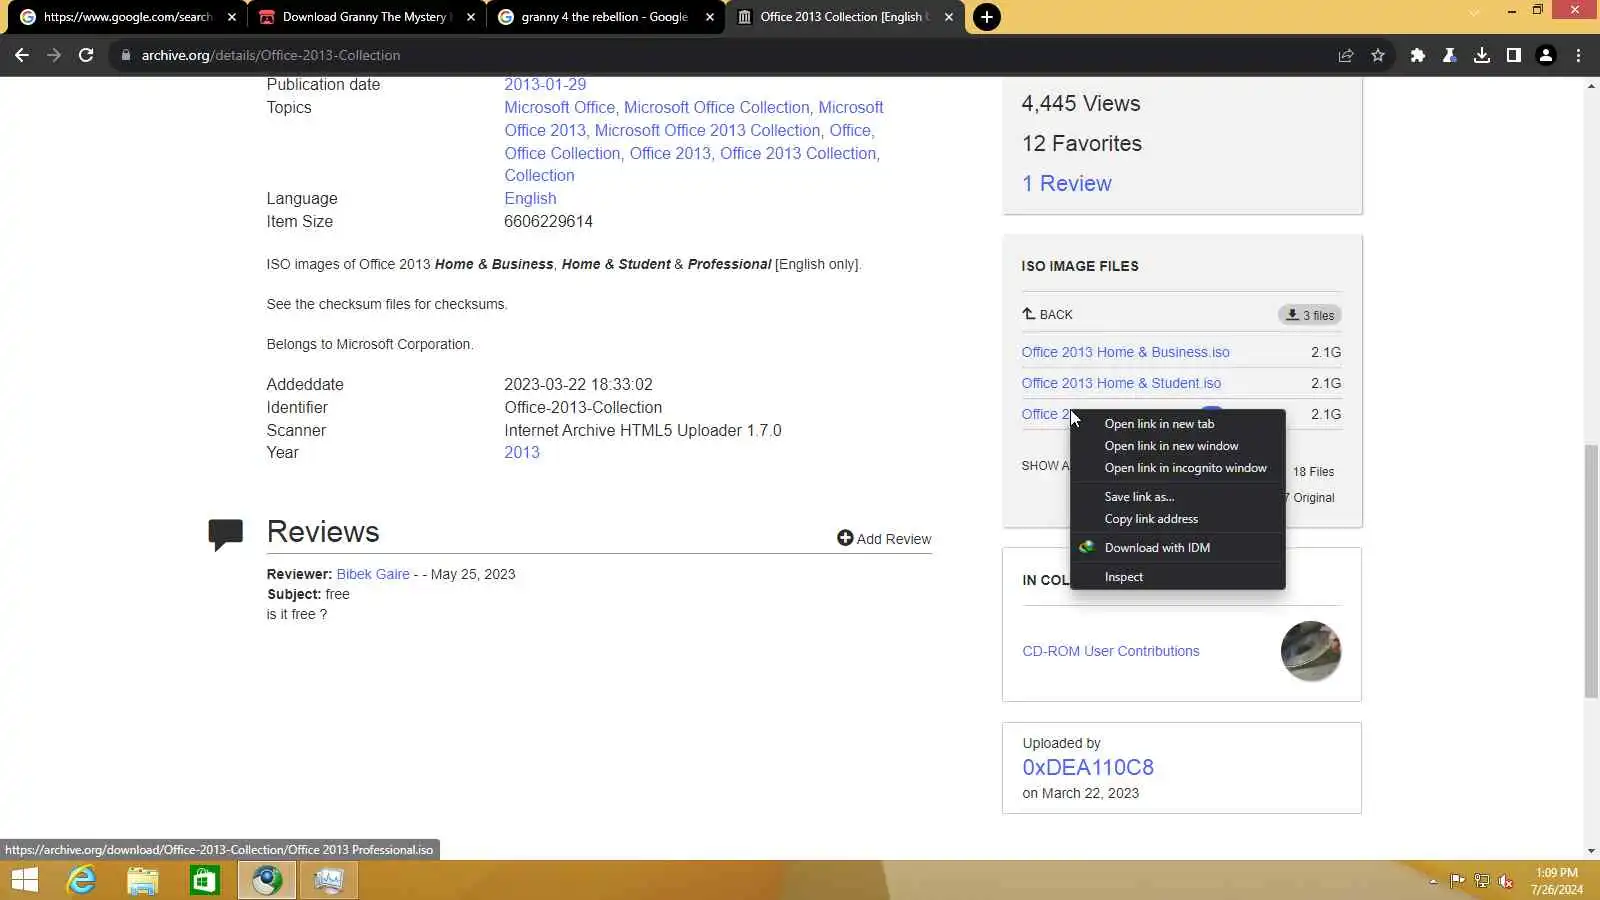The width and height of the screenshot is (1600, 900).
Task: Click the Add Review link
Action: [x=893, y=539]
